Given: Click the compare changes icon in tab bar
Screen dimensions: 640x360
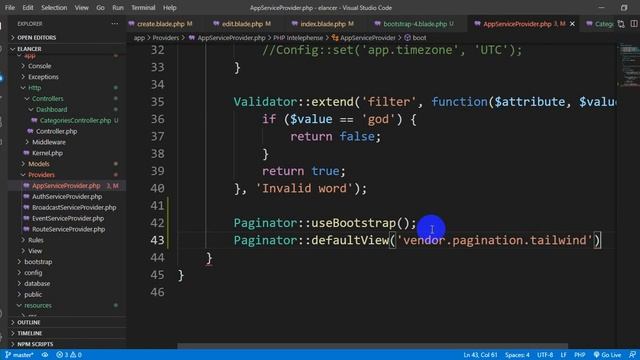Looking at the screenshot, I should pos(621,24).
